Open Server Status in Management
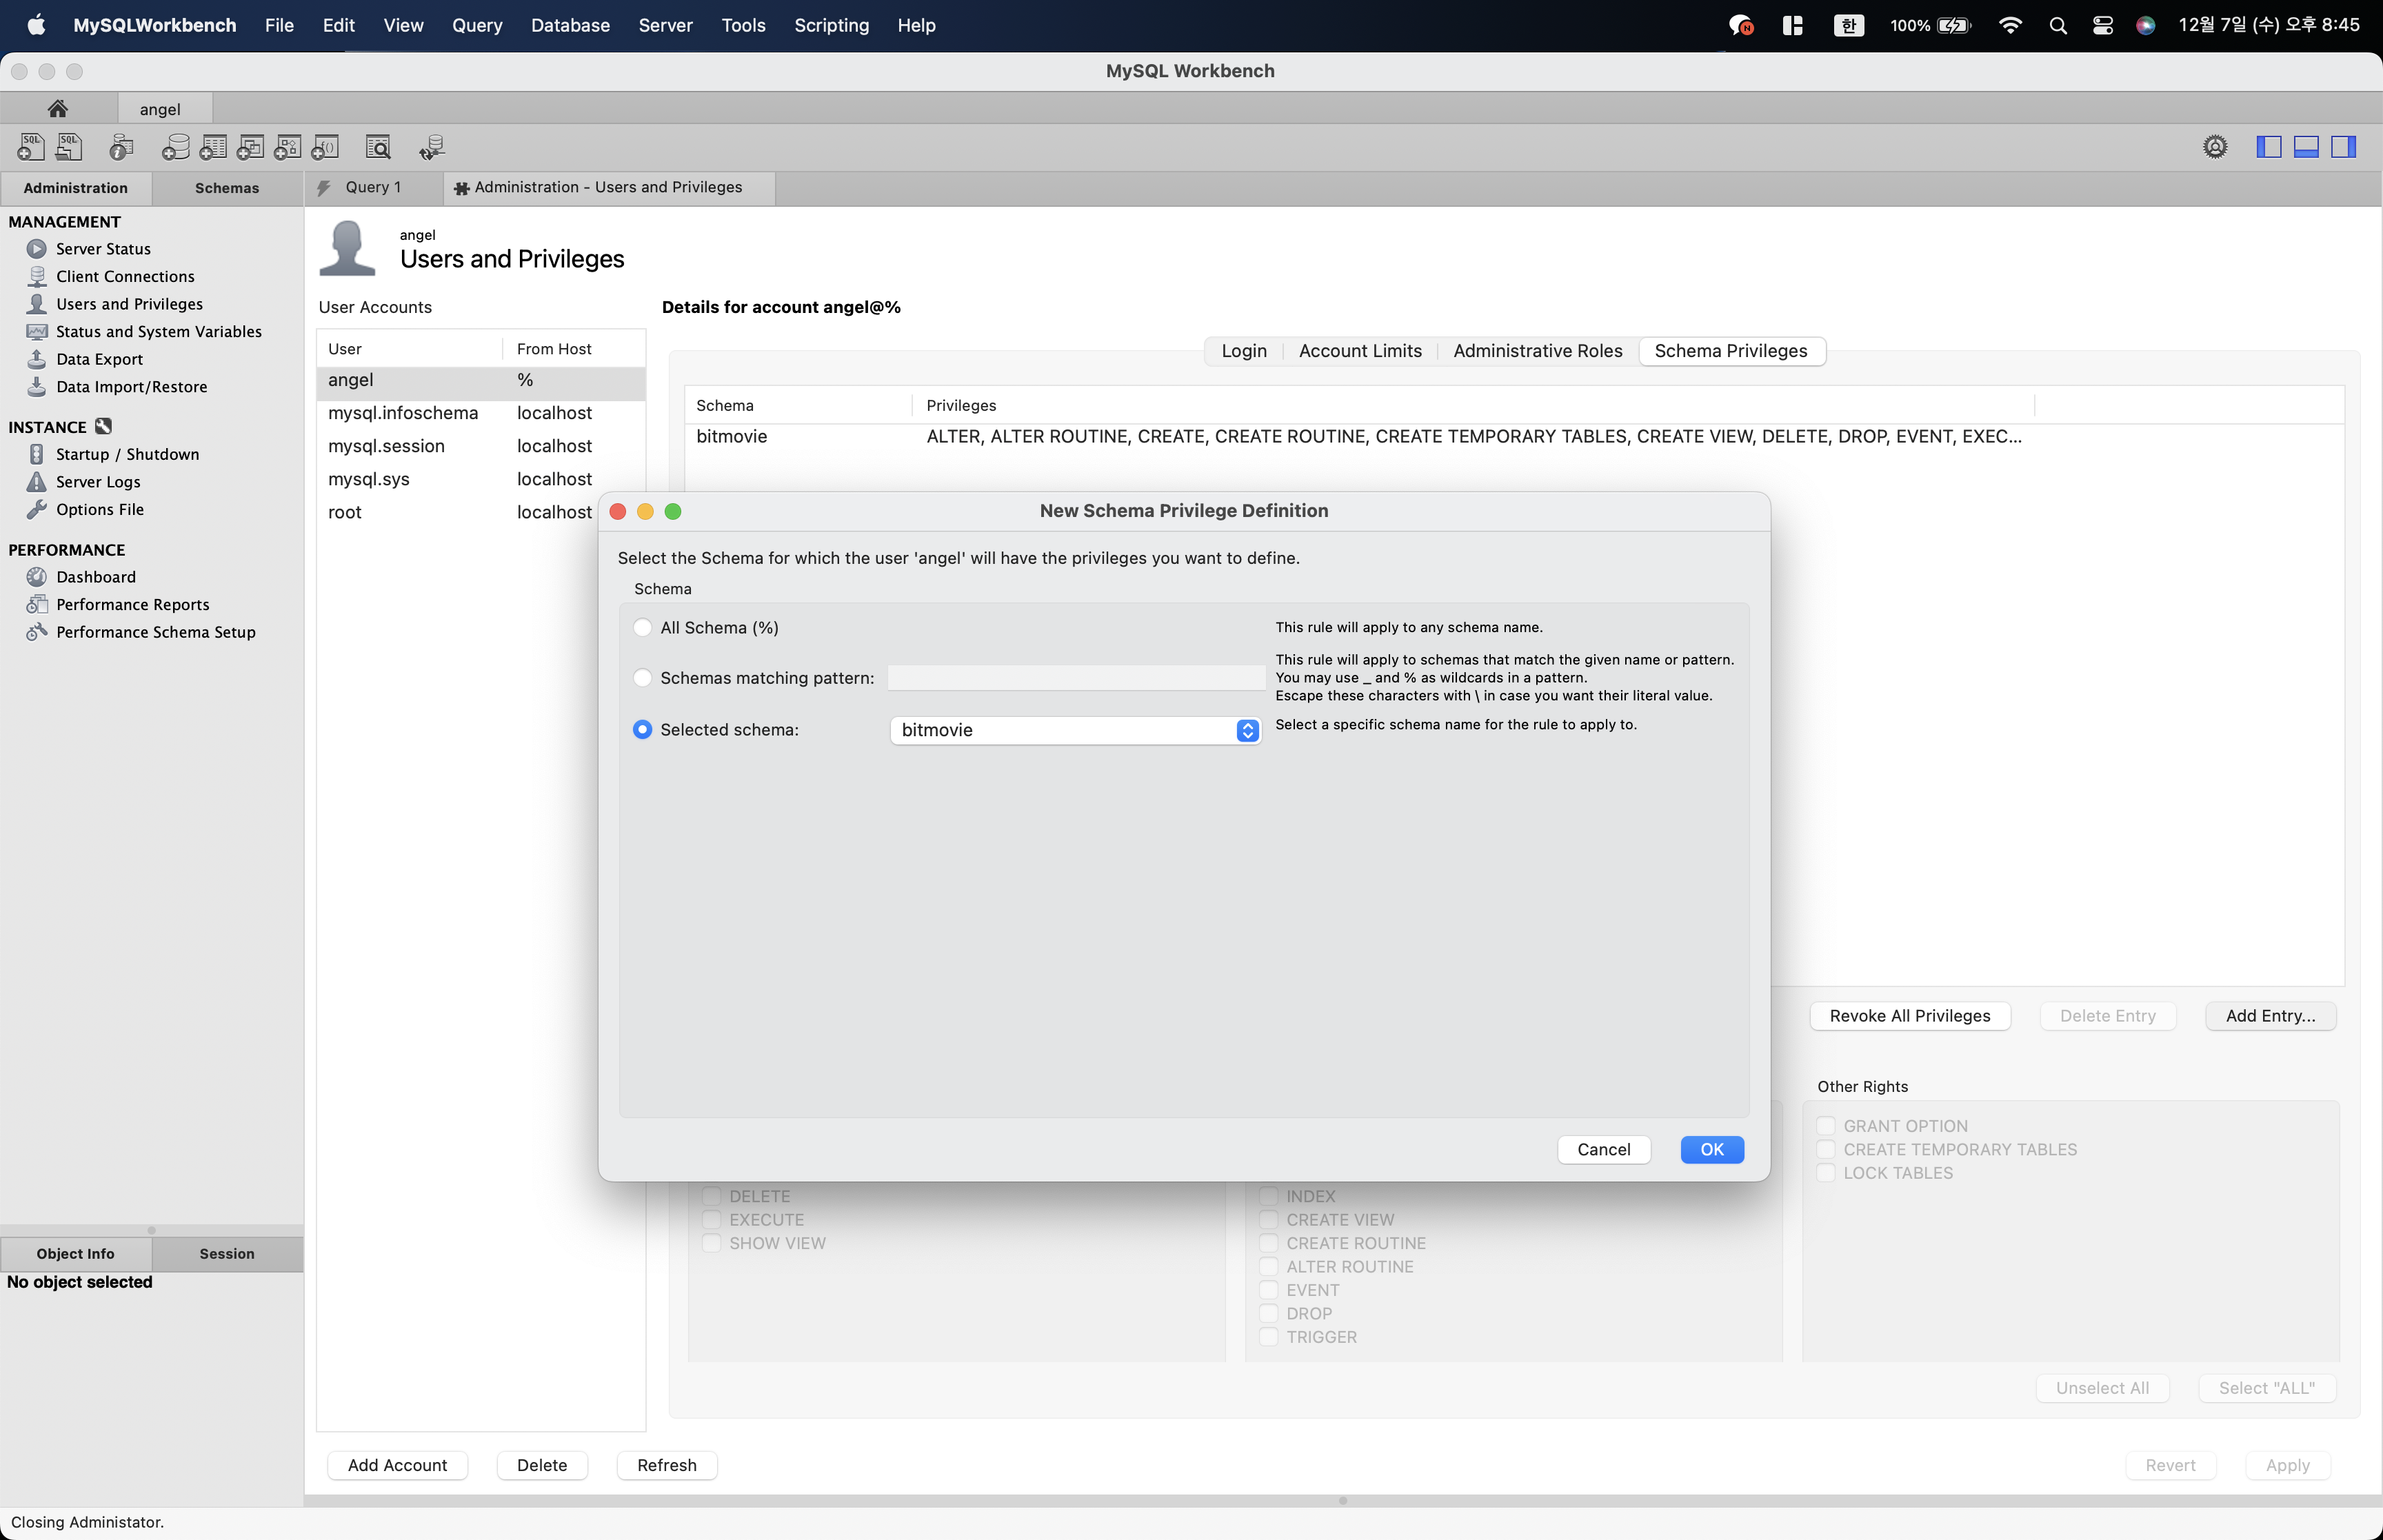 click(103, 249)
